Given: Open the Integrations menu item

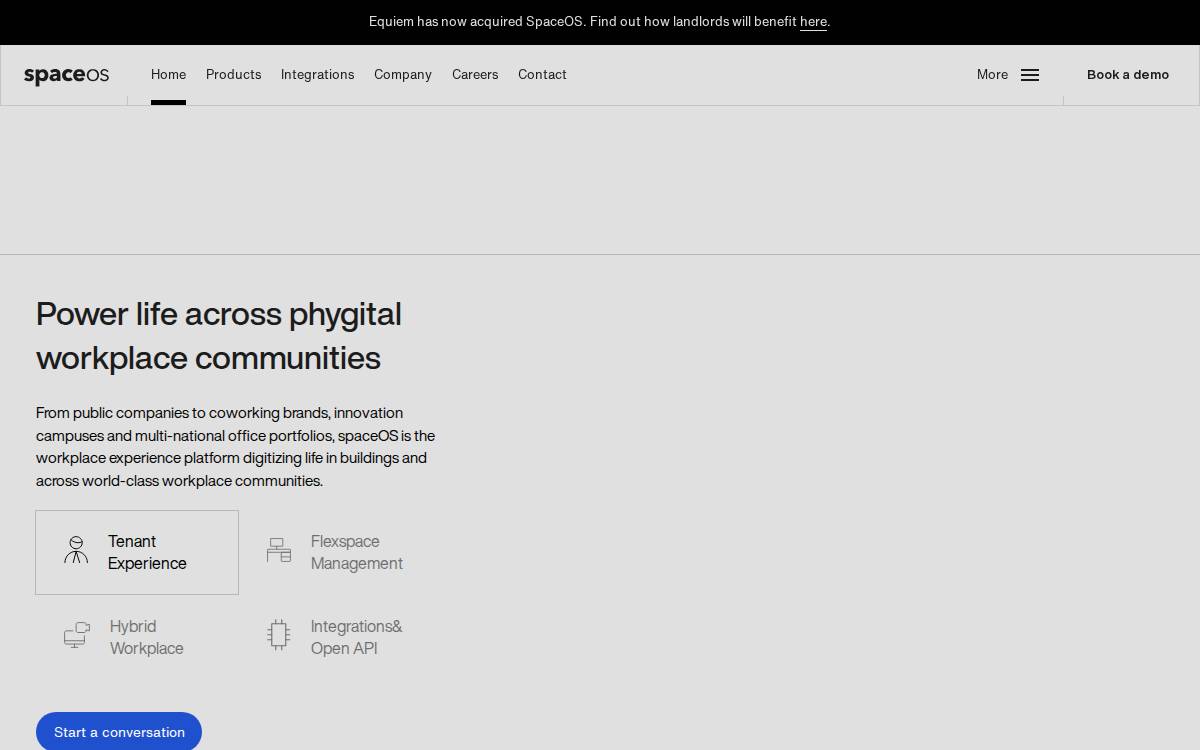Looking at the screenshot, I should [317, 74].
